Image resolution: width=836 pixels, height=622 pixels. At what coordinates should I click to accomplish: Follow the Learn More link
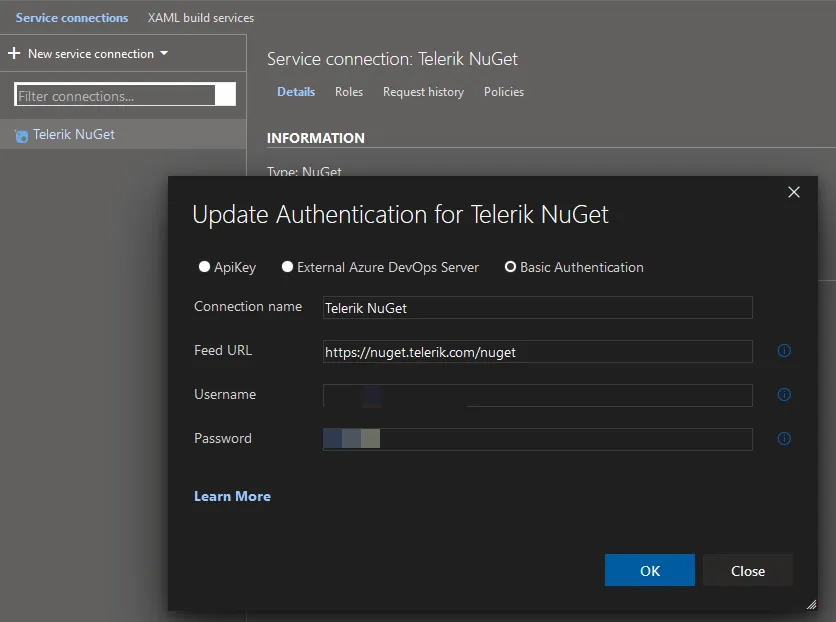(x=232, y=496)
